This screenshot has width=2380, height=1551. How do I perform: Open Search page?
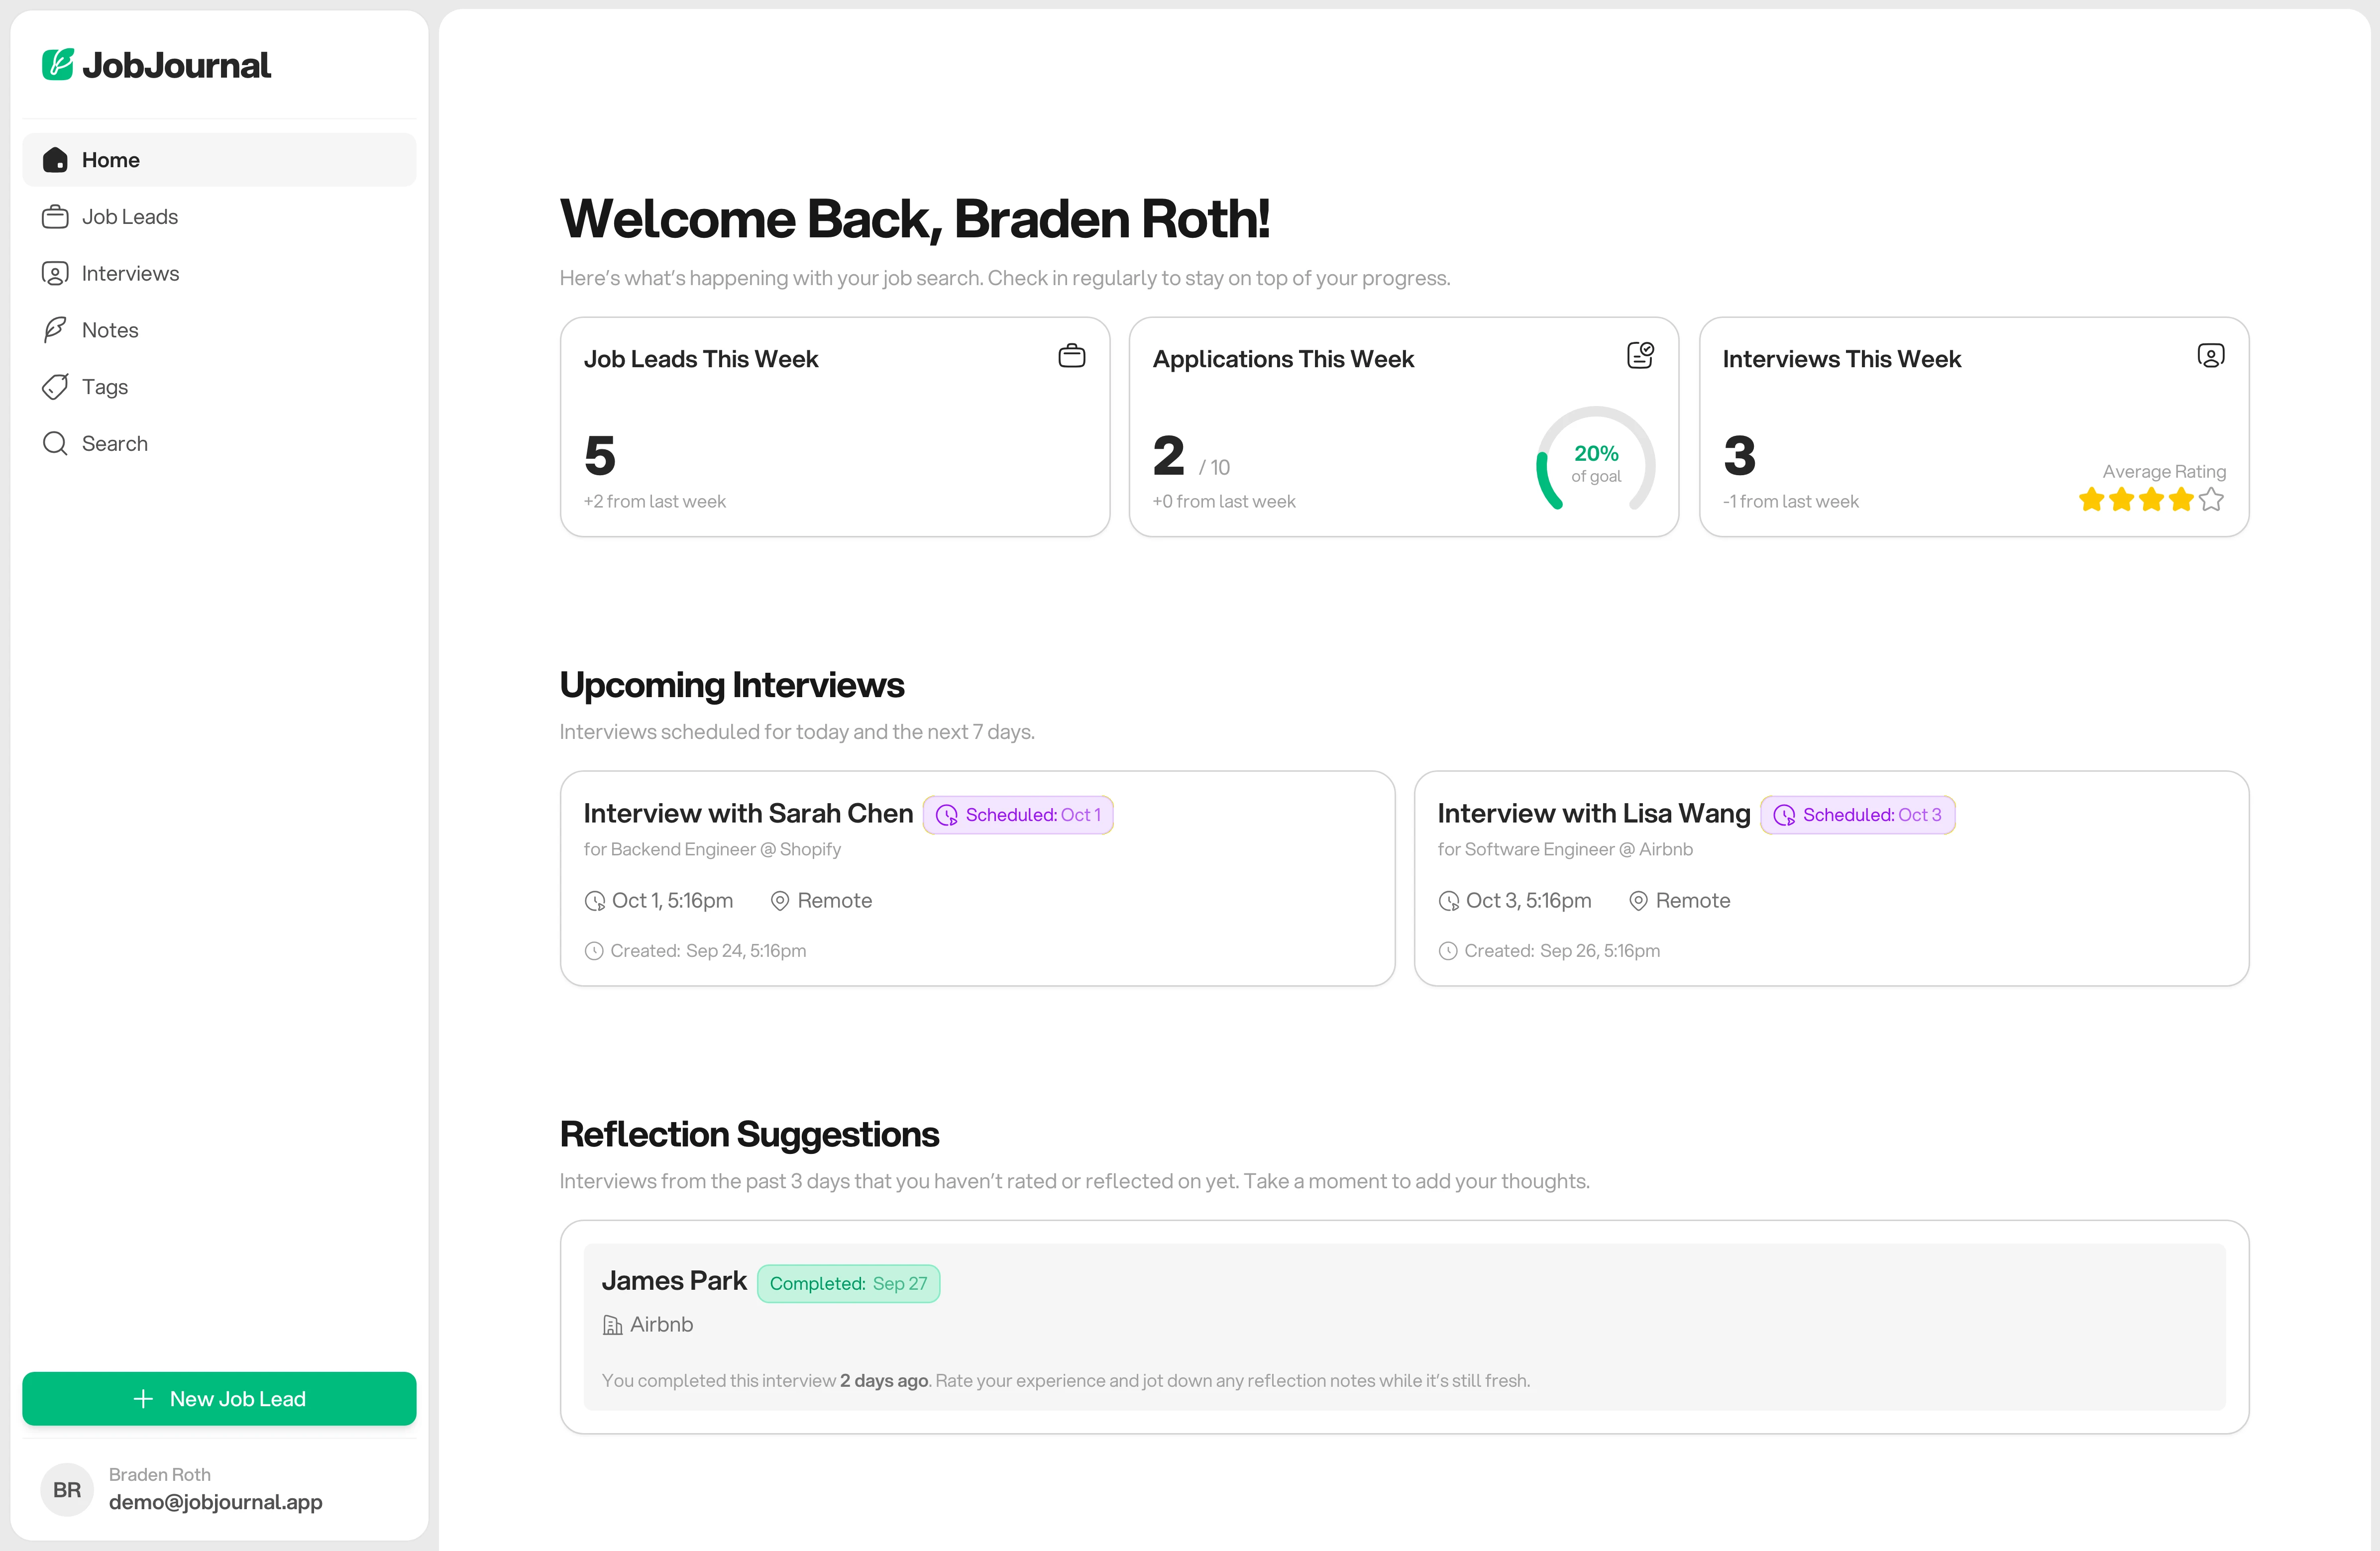coord(219,444)
